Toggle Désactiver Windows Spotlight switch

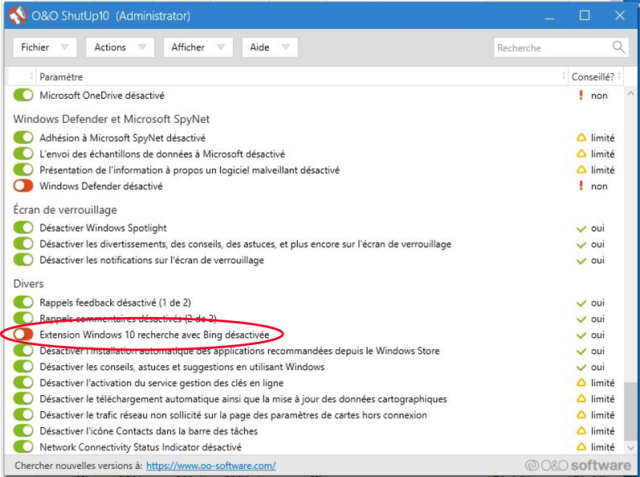coord(23,228)
